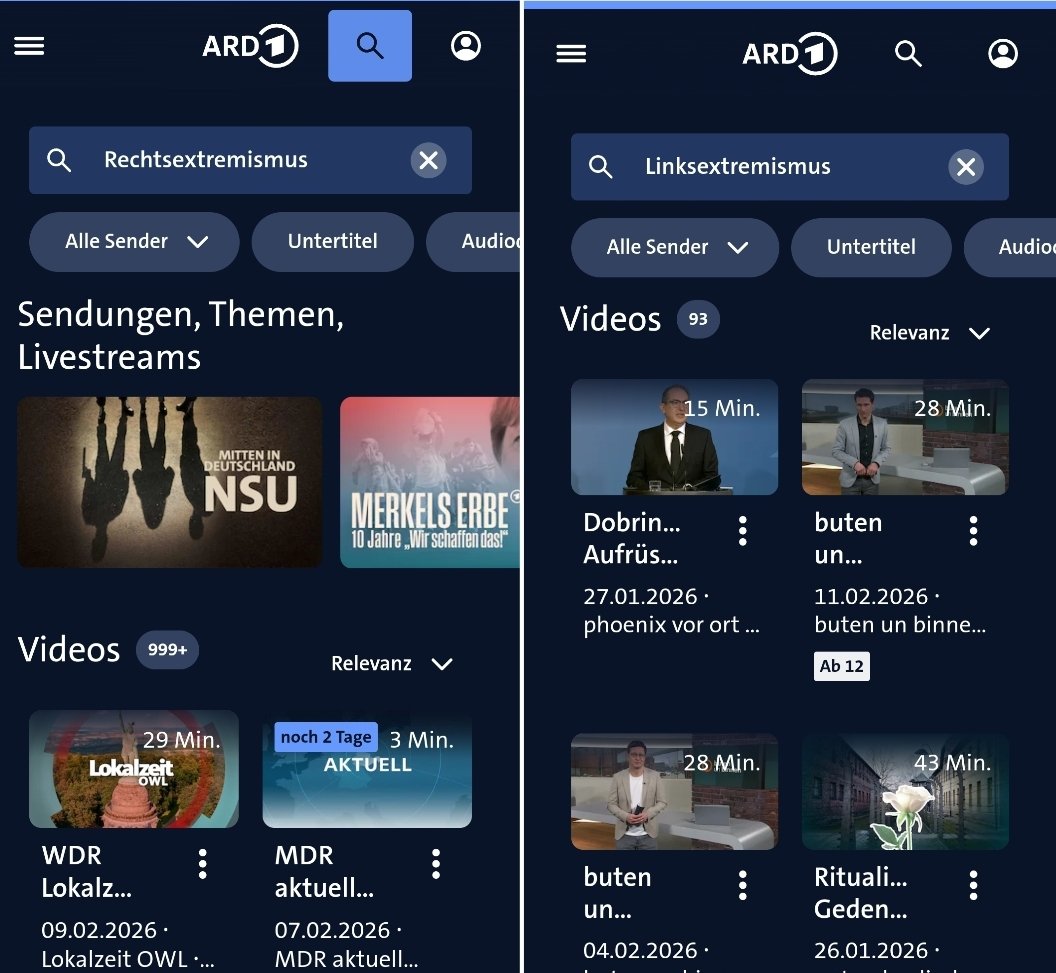
Task: Open Relevanz sort dropdown in left screen
Action: (x=392, y=664)
